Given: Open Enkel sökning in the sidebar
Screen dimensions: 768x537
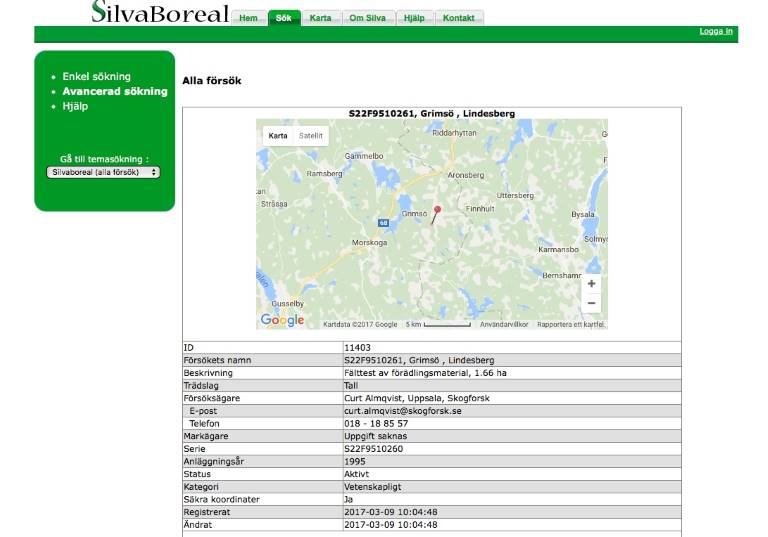Looking at the screenshot, I should pos(96,76).
